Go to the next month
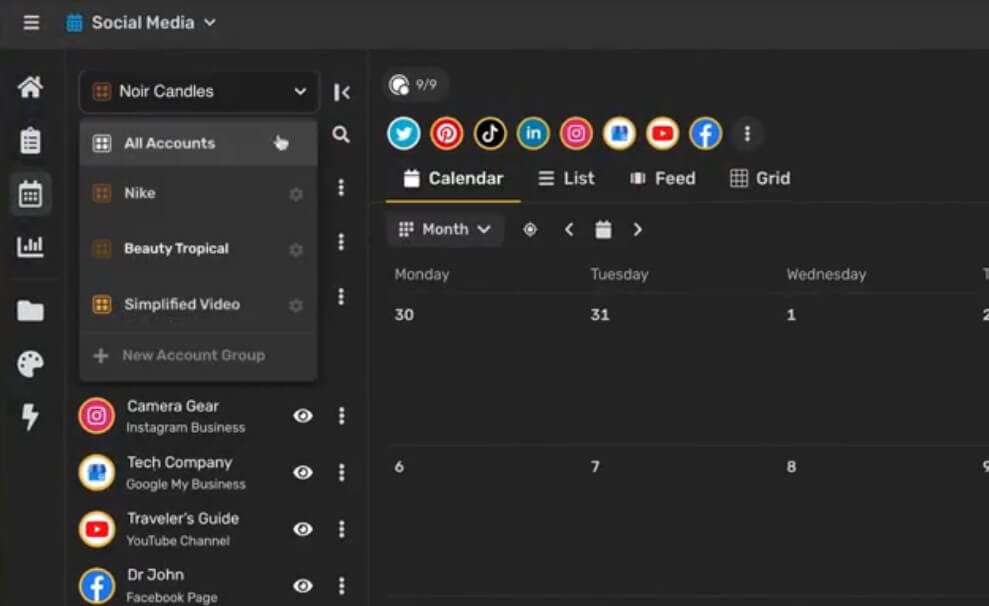 638,230
